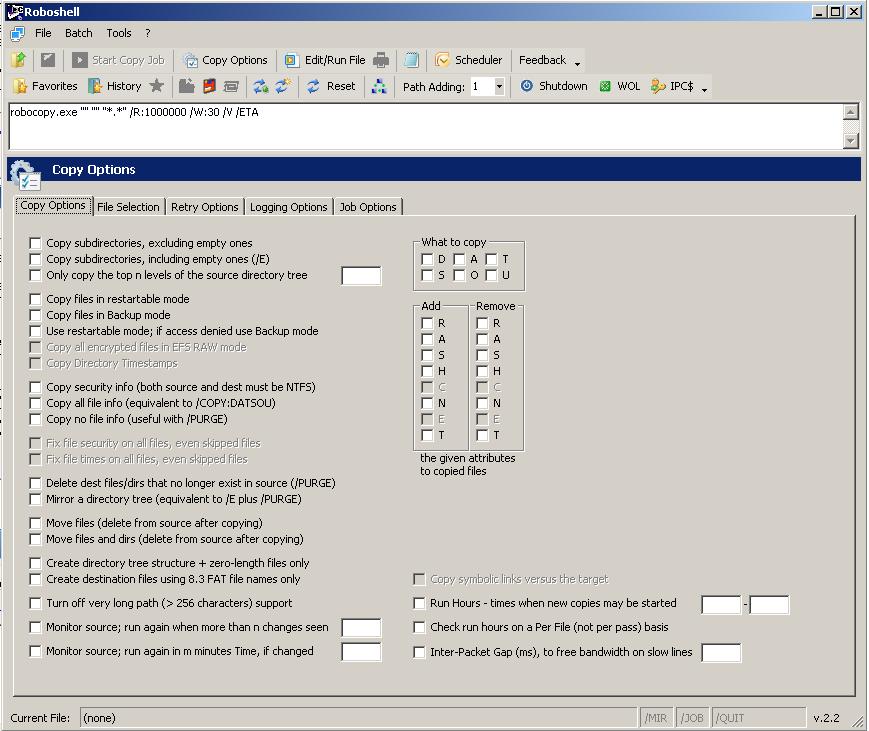Click command box scrollbar up arrow
The image size is (869, 731).
851,112
